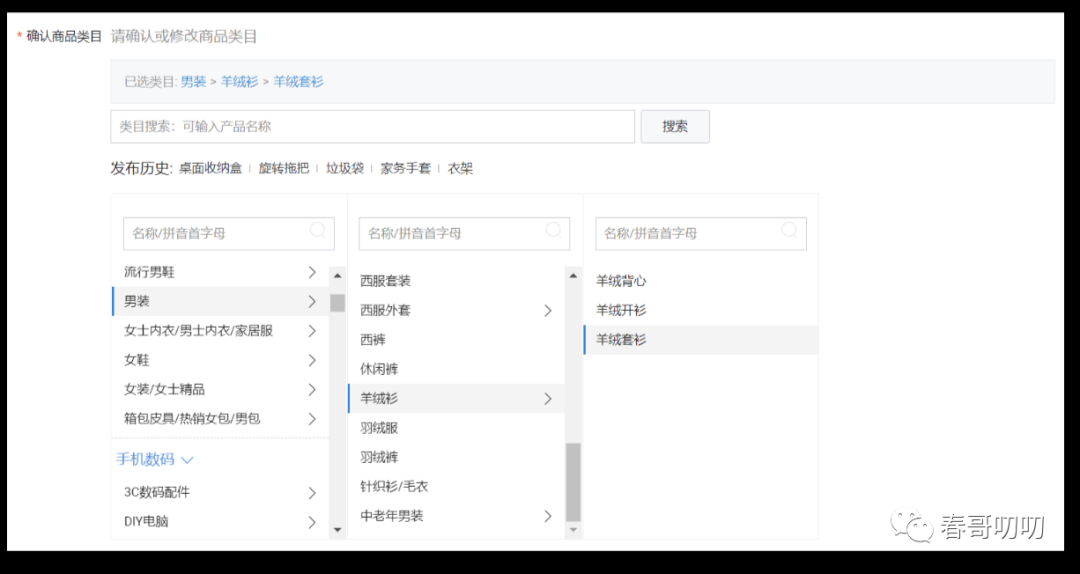Image resolution: width=1080 pixels, height=574 pixels.
Task: Click first column scrollbar up arrow
Action: pos(338,275)
